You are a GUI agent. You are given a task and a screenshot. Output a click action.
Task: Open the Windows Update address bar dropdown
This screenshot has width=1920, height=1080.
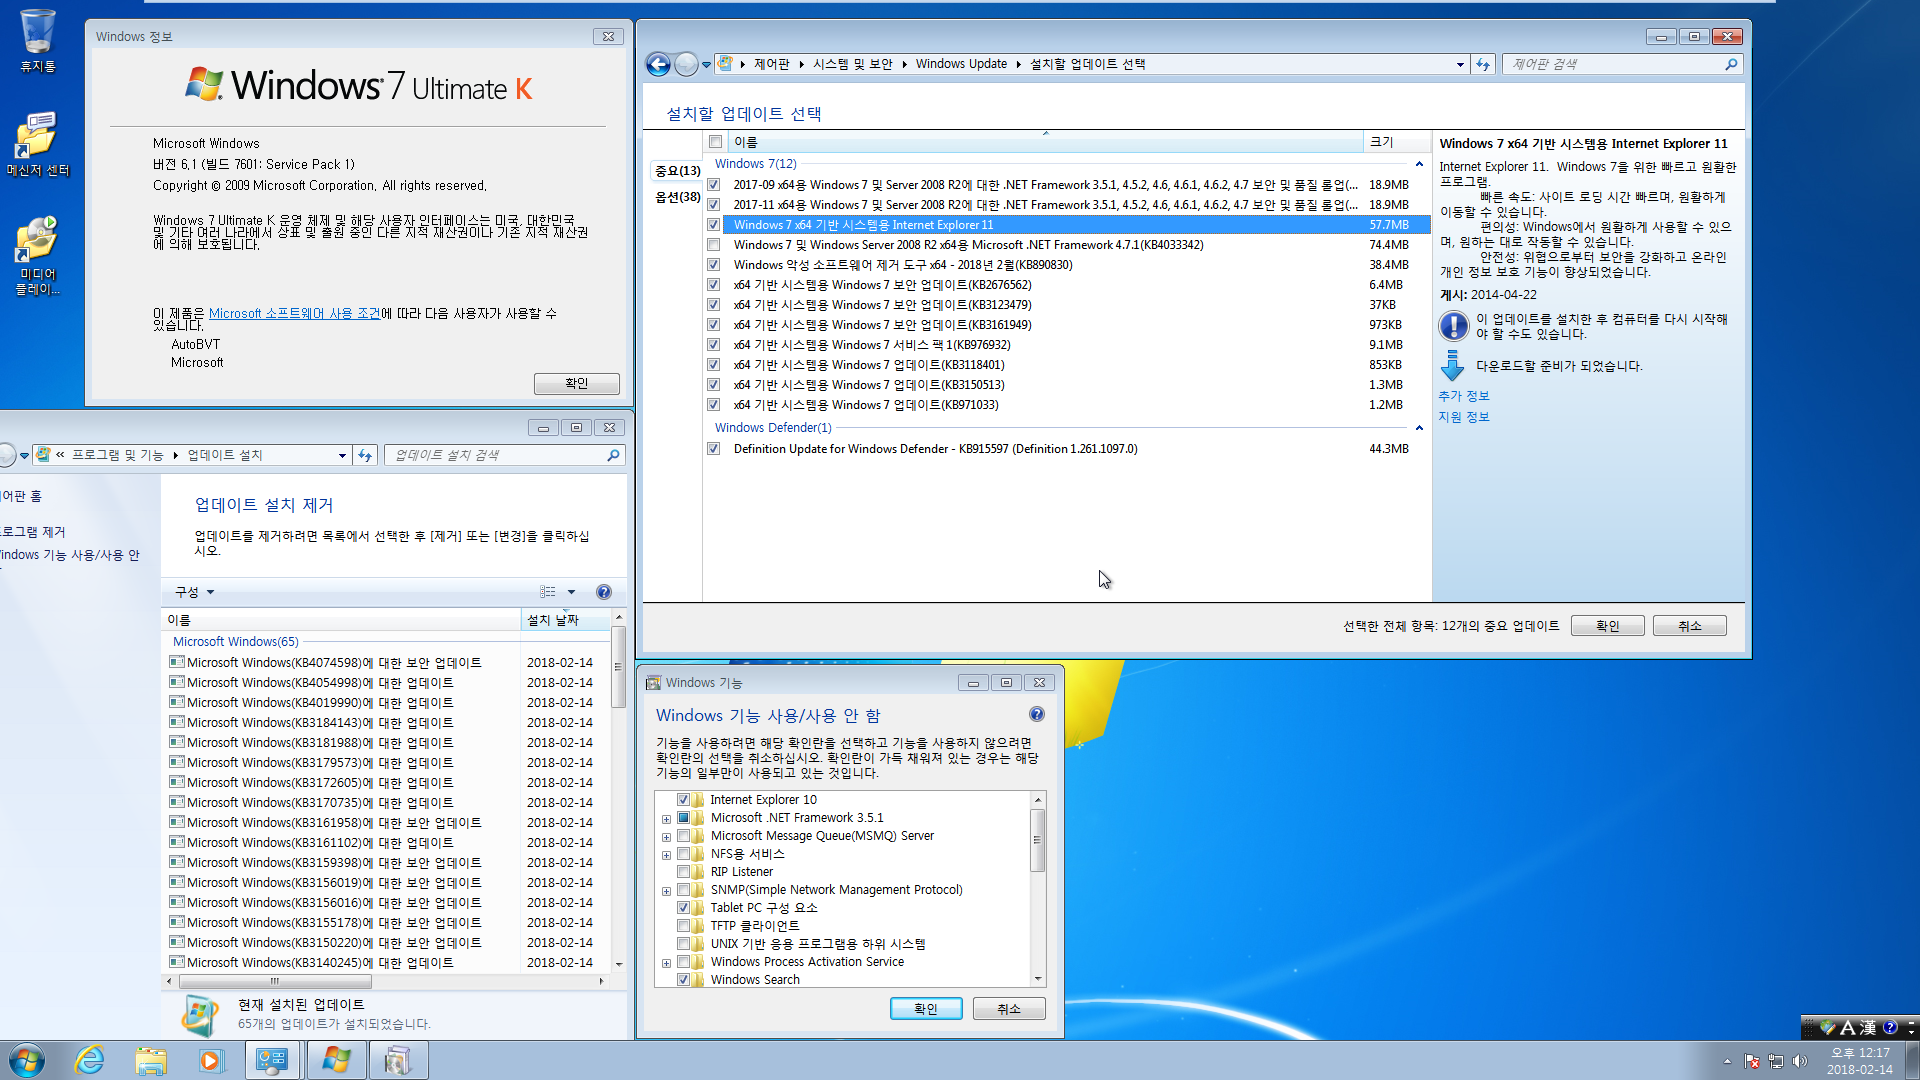click(x=1460, y=65)
